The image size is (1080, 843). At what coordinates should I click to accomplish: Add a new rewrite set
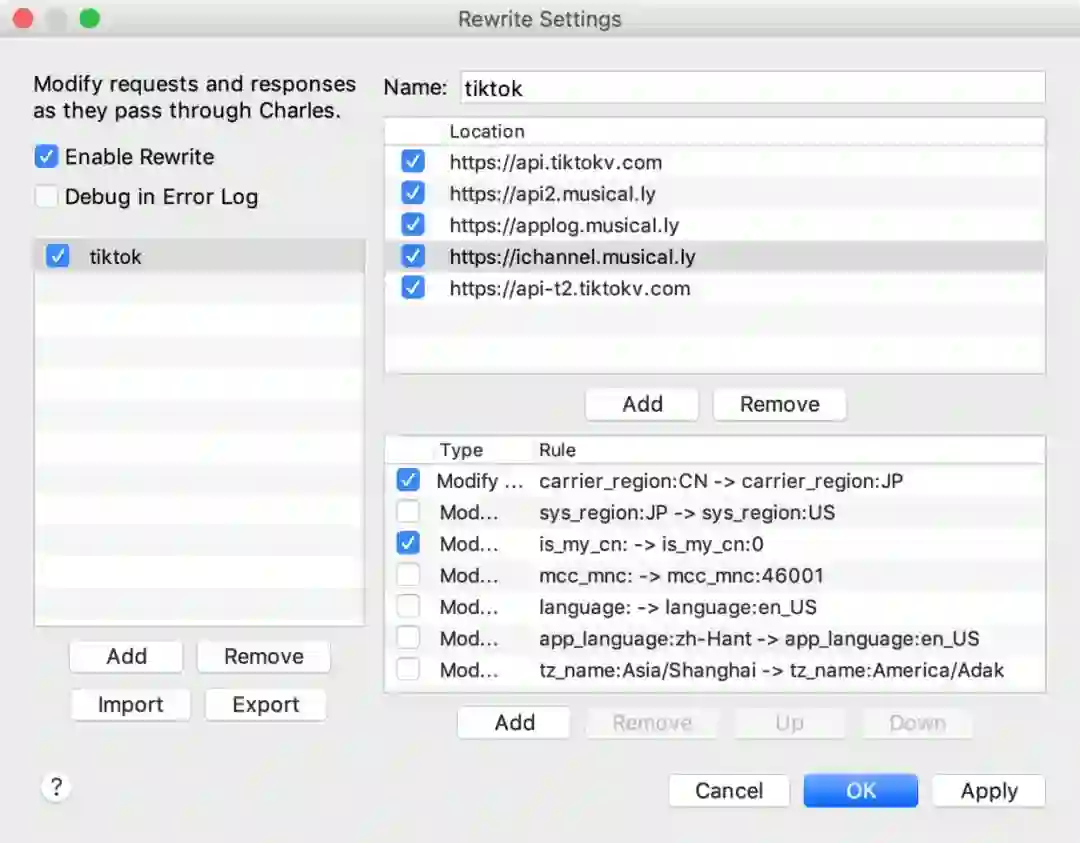coord(126,656)
